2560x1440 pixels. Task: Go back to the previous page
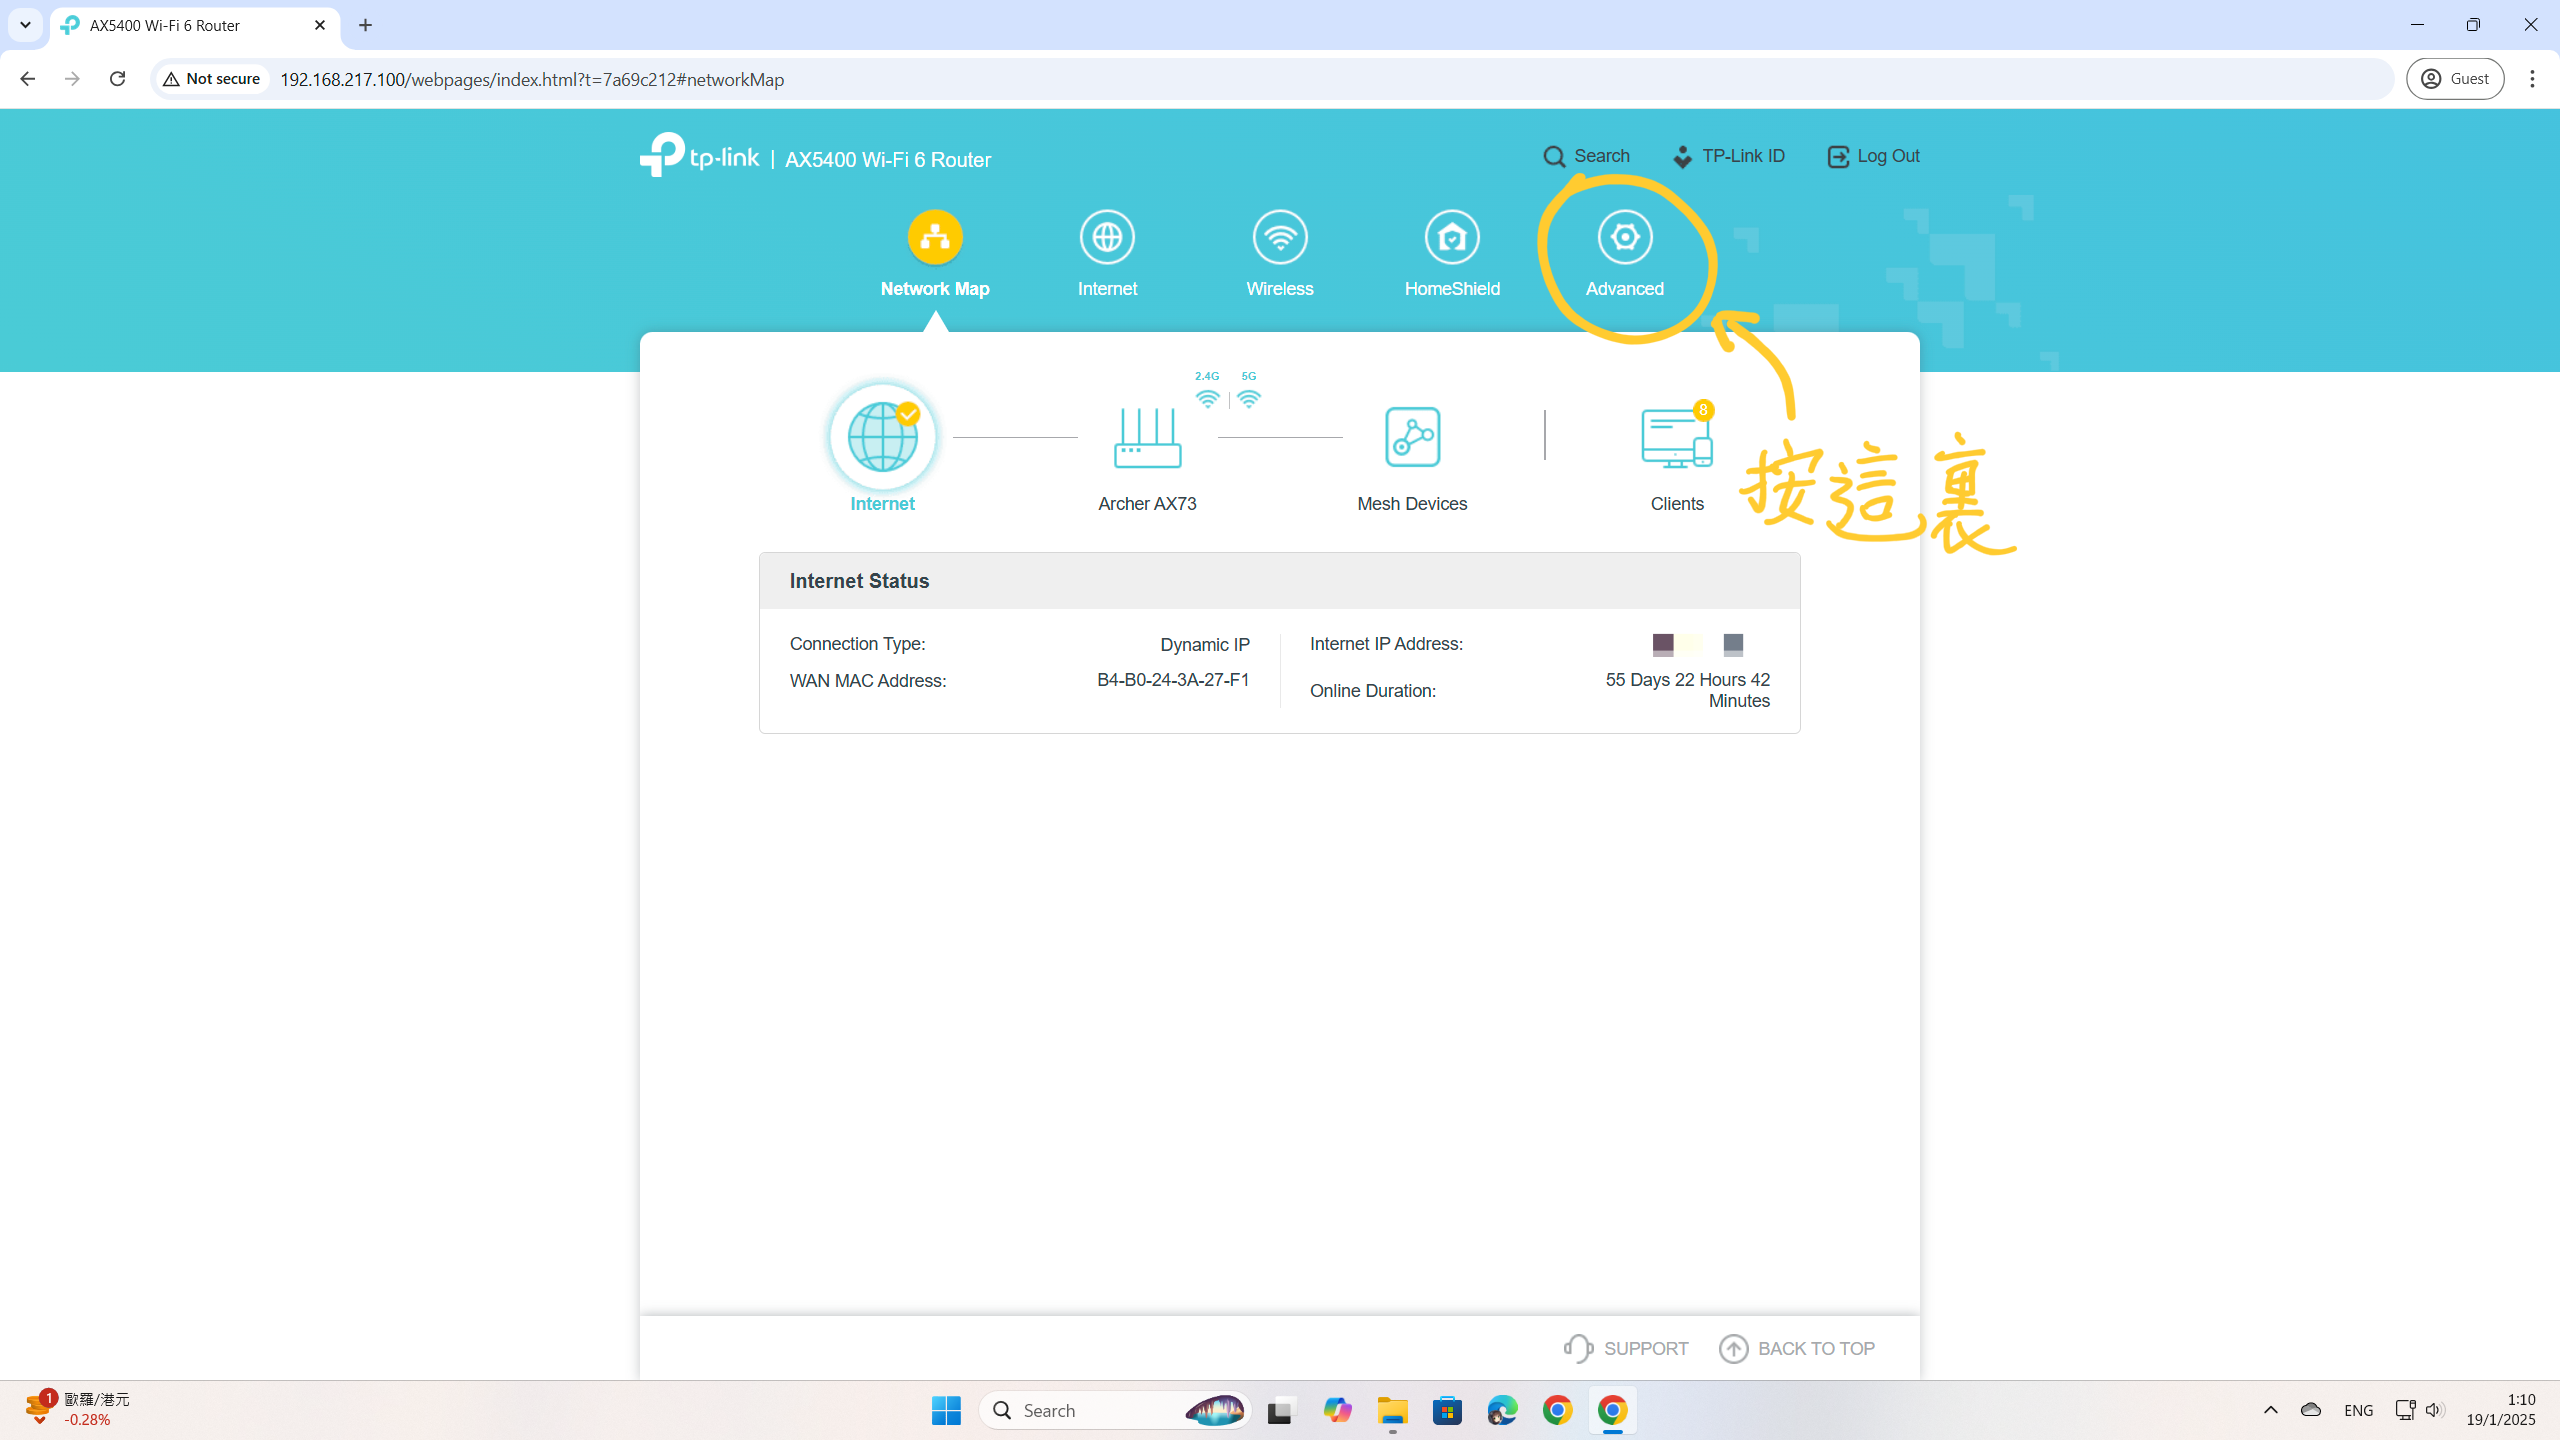click(27, 79)
